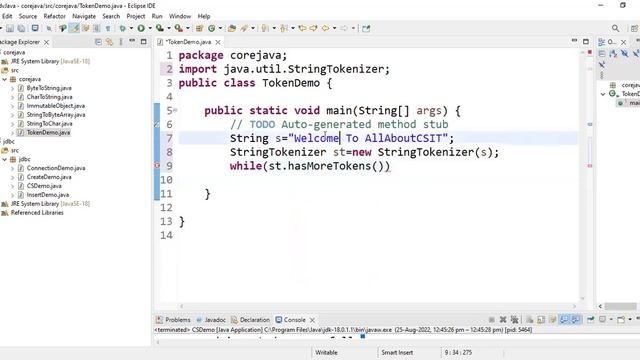
Task: Click the Search flashlight toolbar icon
Action: [244, 28]
